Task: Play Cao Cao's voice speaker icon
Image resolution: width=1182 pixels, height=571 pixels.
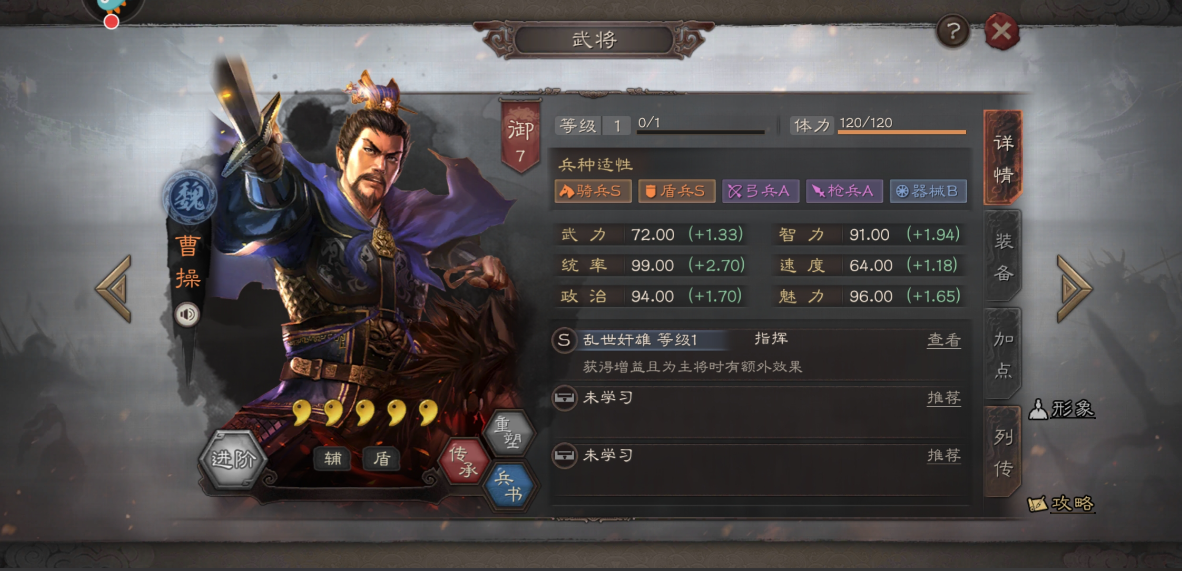Action: 186,314
